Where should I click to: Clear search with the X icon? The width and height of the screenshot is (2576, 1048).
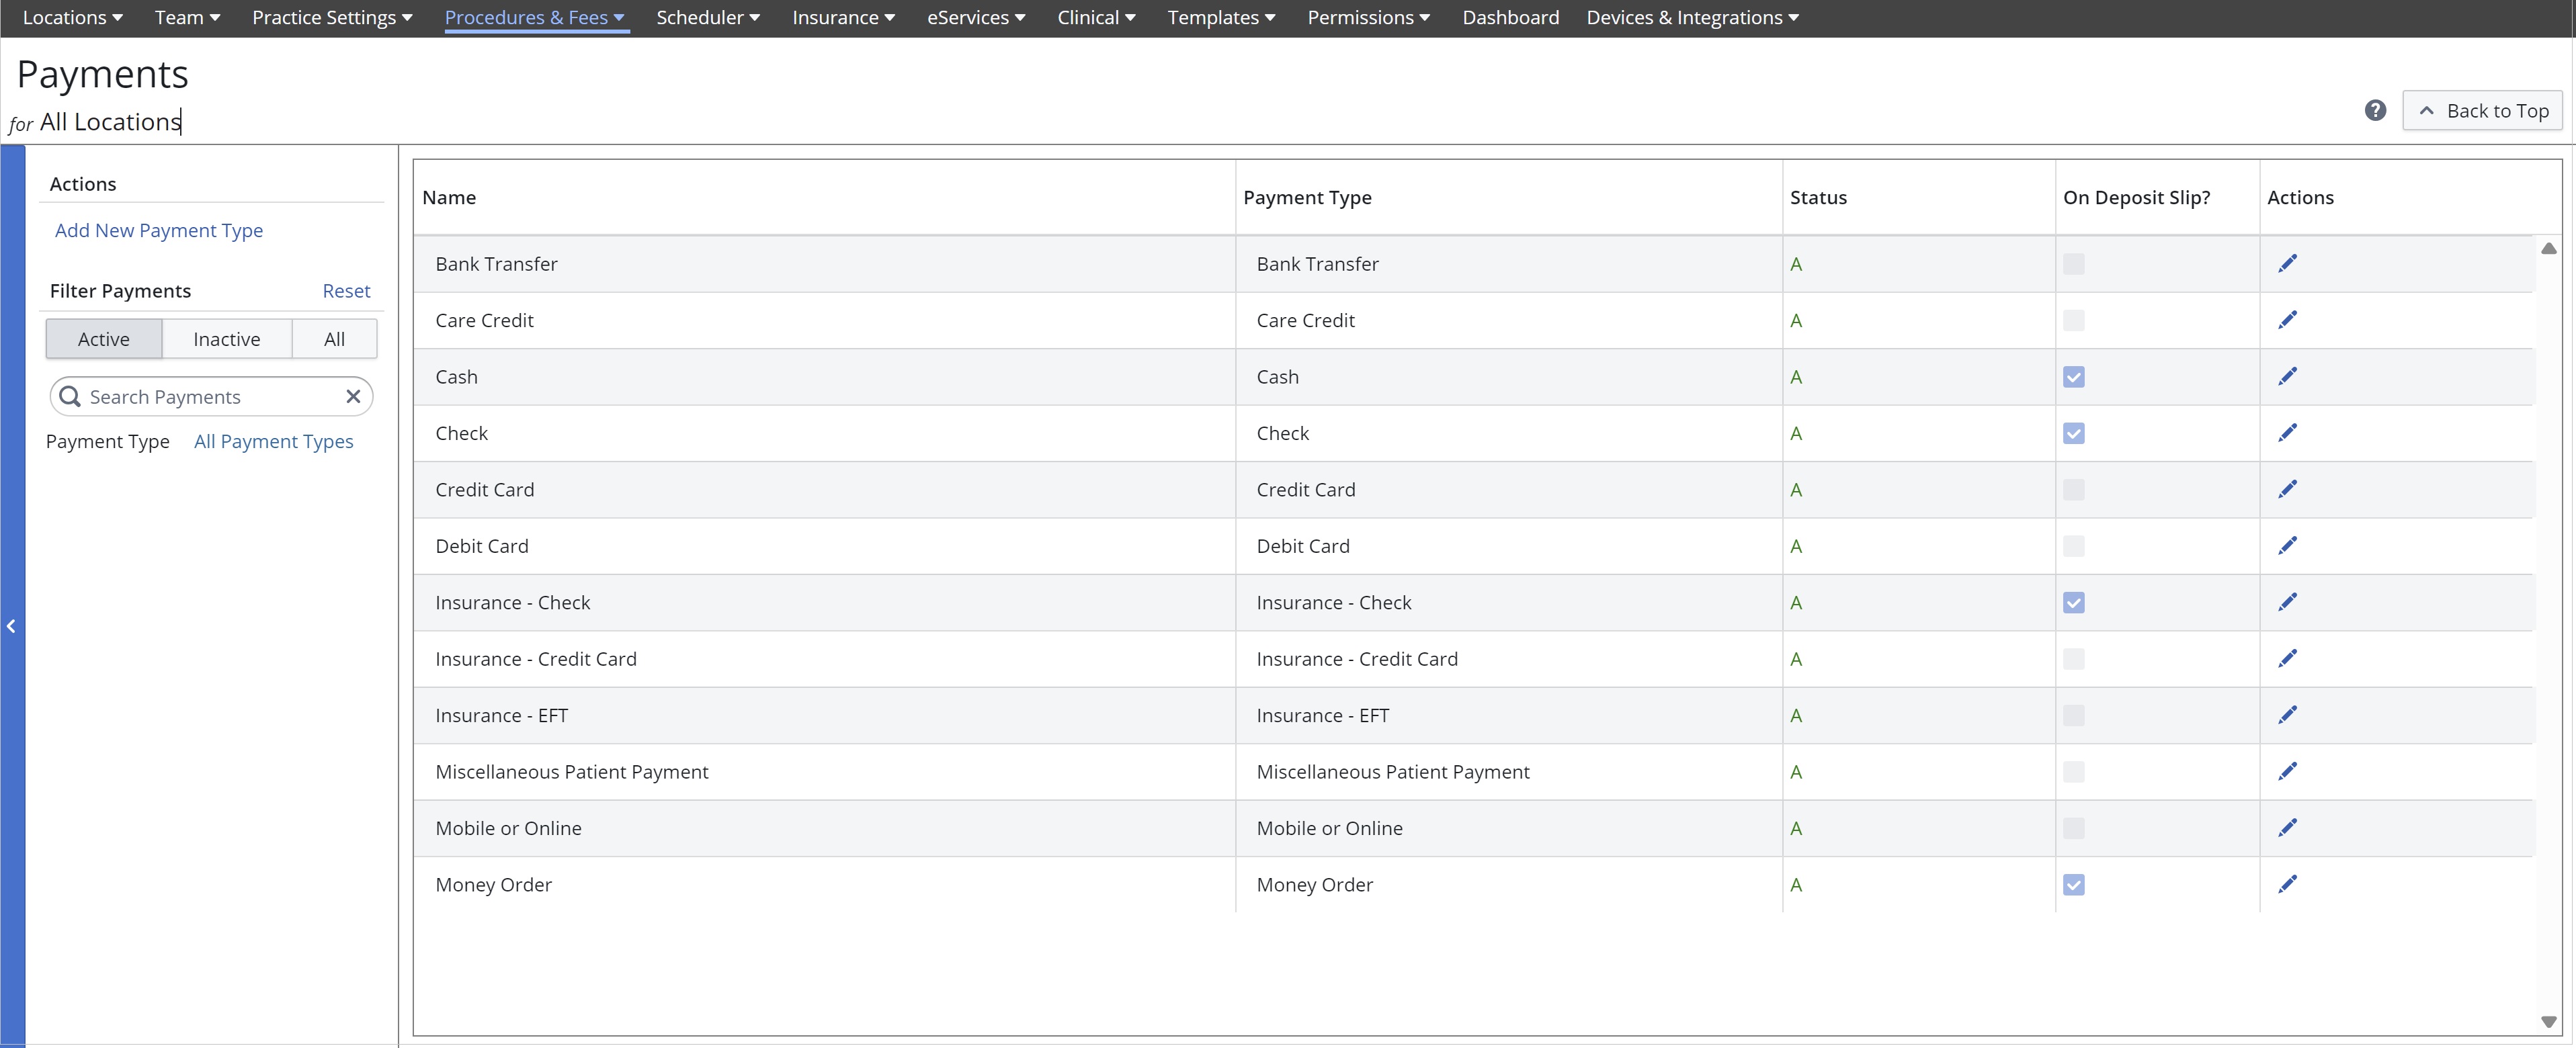point(353,397)
